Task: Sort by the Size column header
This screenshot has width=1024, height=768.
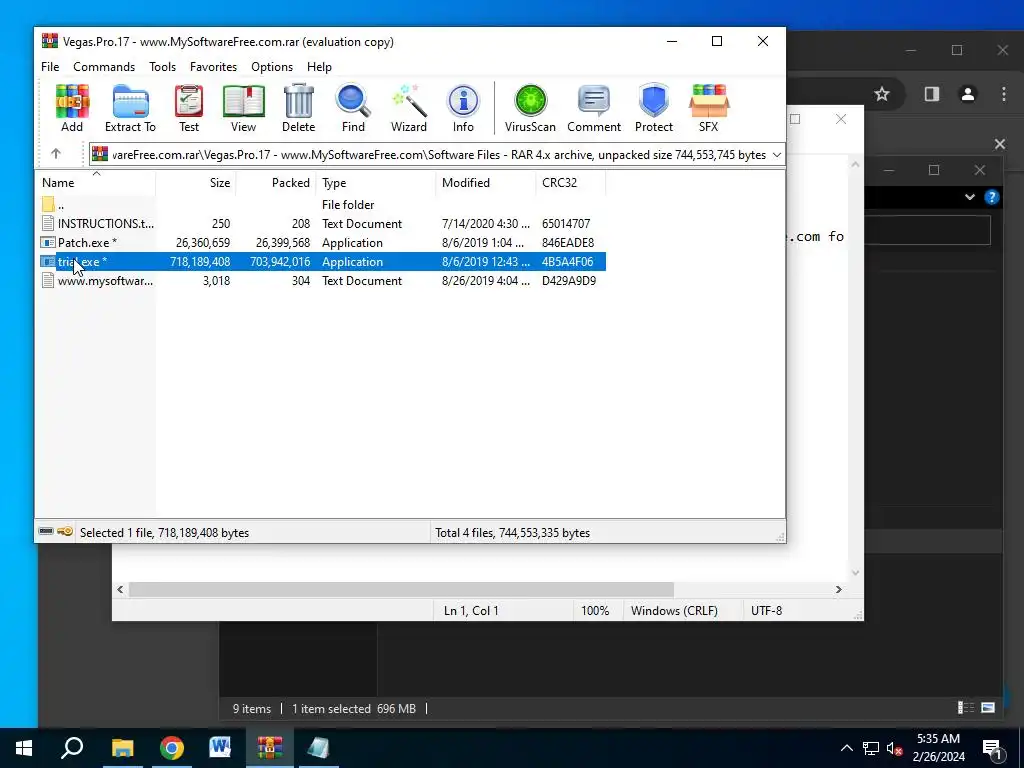Action: coord(196,182)
